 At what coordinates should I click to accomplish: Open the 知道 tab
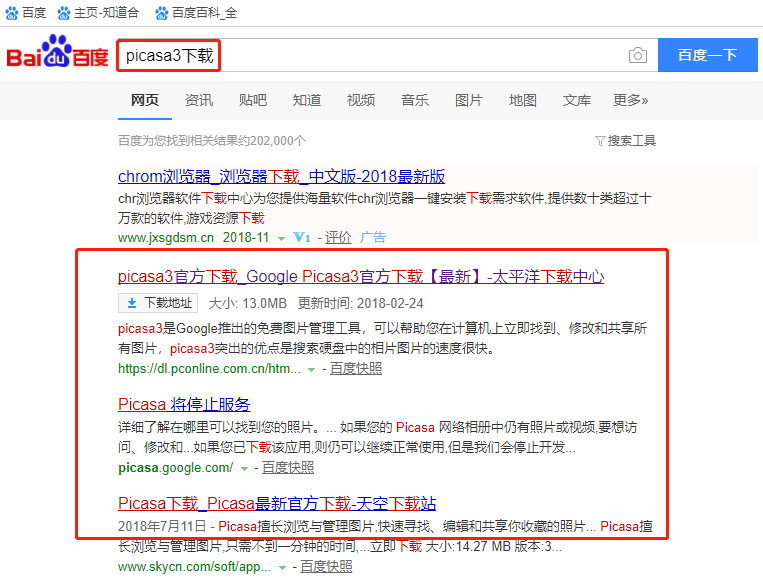coord(307,100)
